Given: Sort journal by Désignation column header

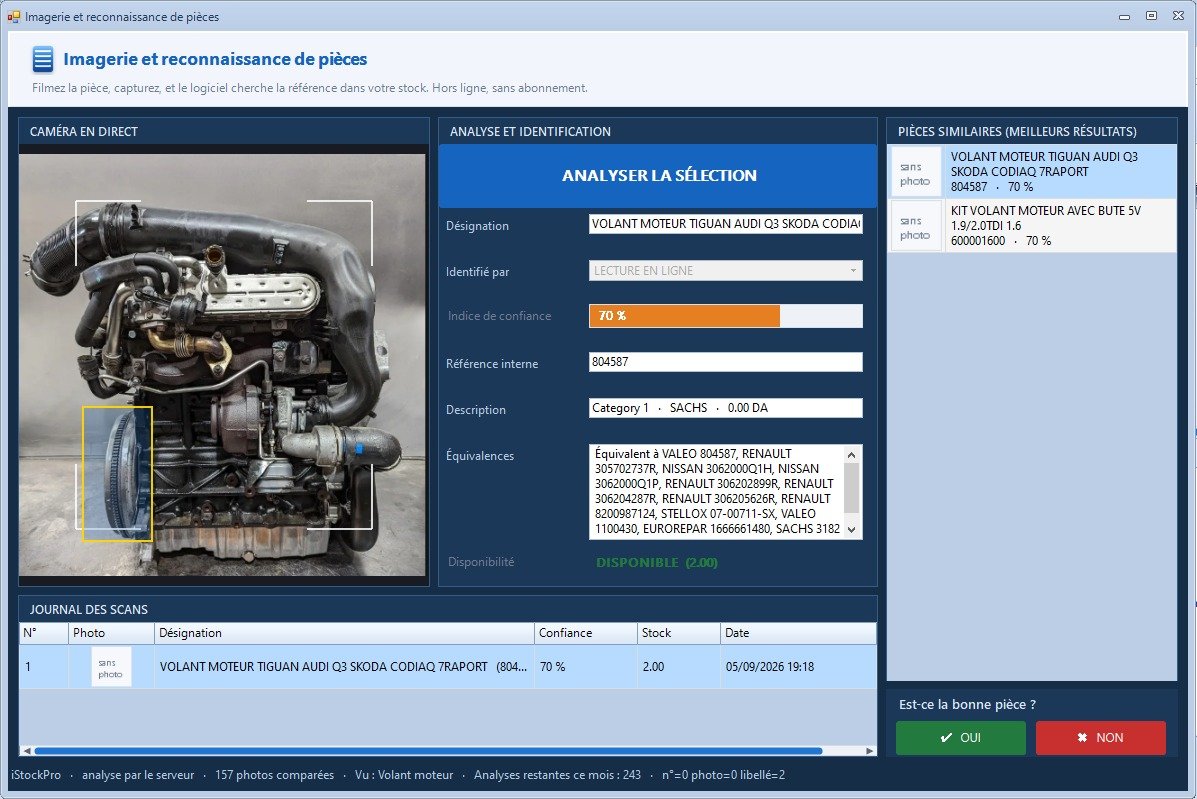Looking at the screenshot, I should click(x=344, y=633).
